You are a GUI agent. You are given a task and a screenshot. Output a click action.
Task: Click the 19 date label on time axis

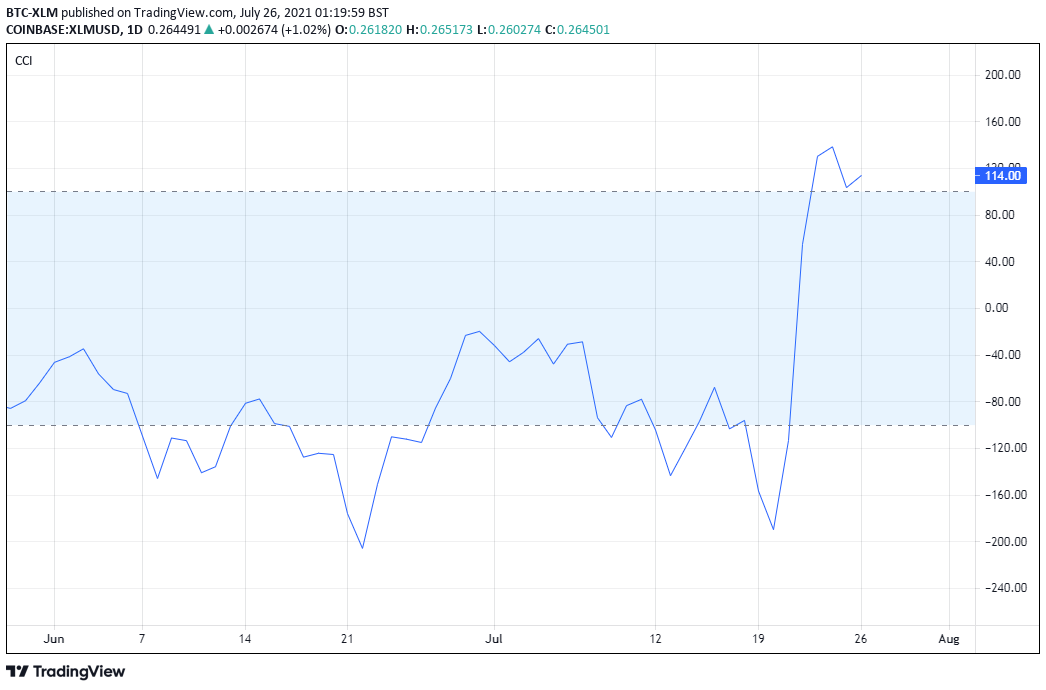coord(758,639)
